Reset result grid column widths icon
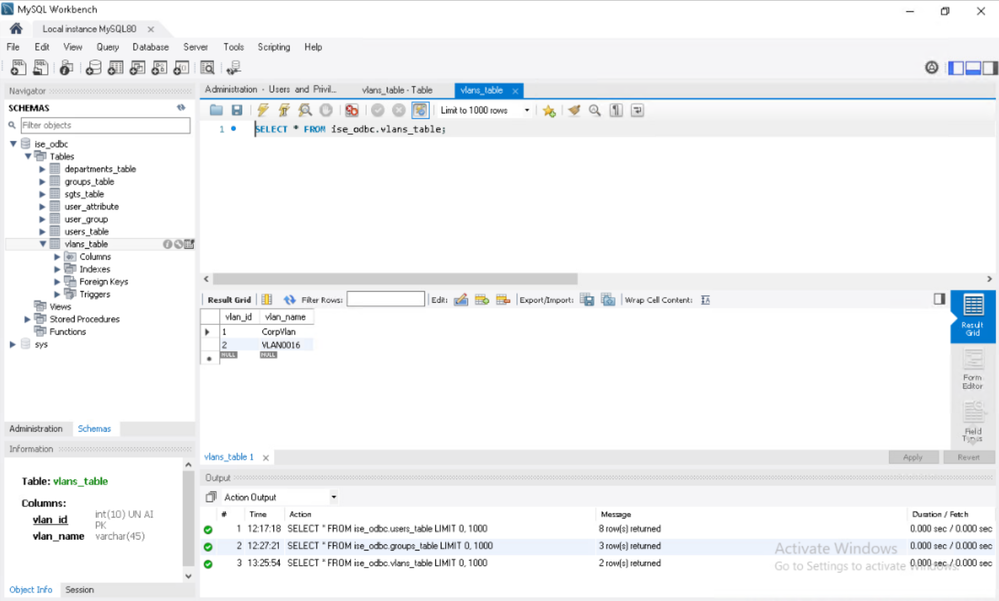Image resolution: width=999 pixels, height=601 pixels. (x=267, y=300)
